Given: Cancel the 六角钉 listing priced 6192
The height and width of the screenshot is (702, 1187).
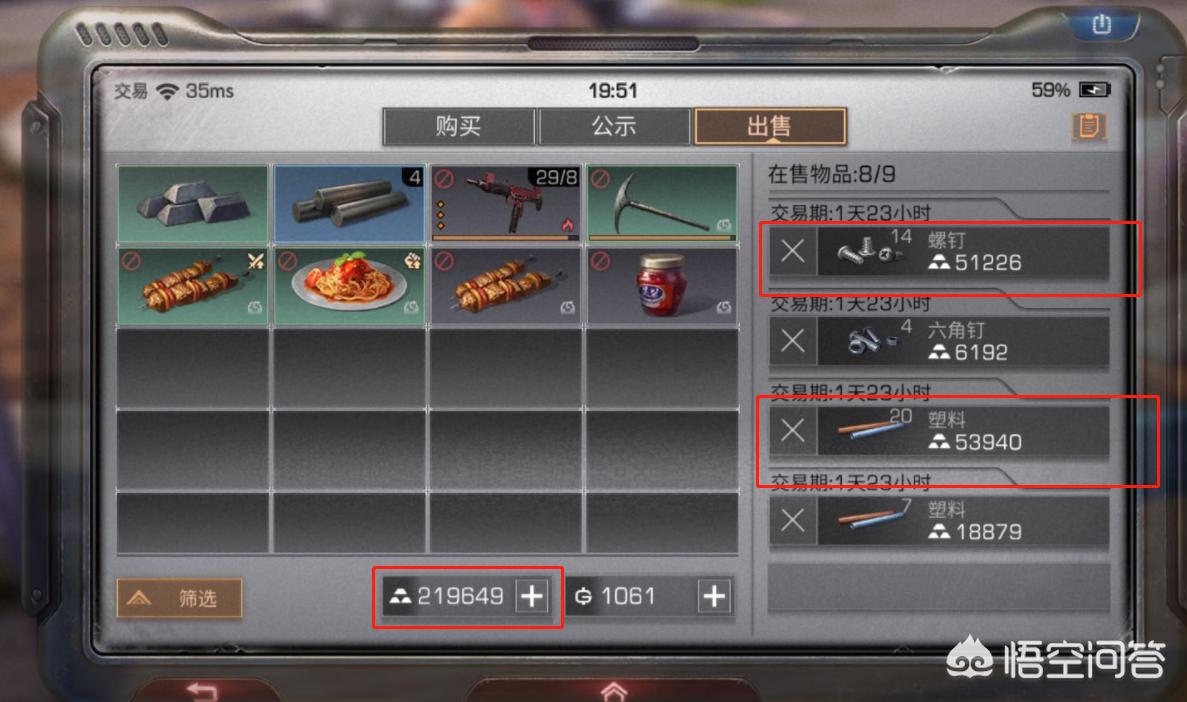Looking at the screenshot, I should pyautogui.click(x=793, y=341).
